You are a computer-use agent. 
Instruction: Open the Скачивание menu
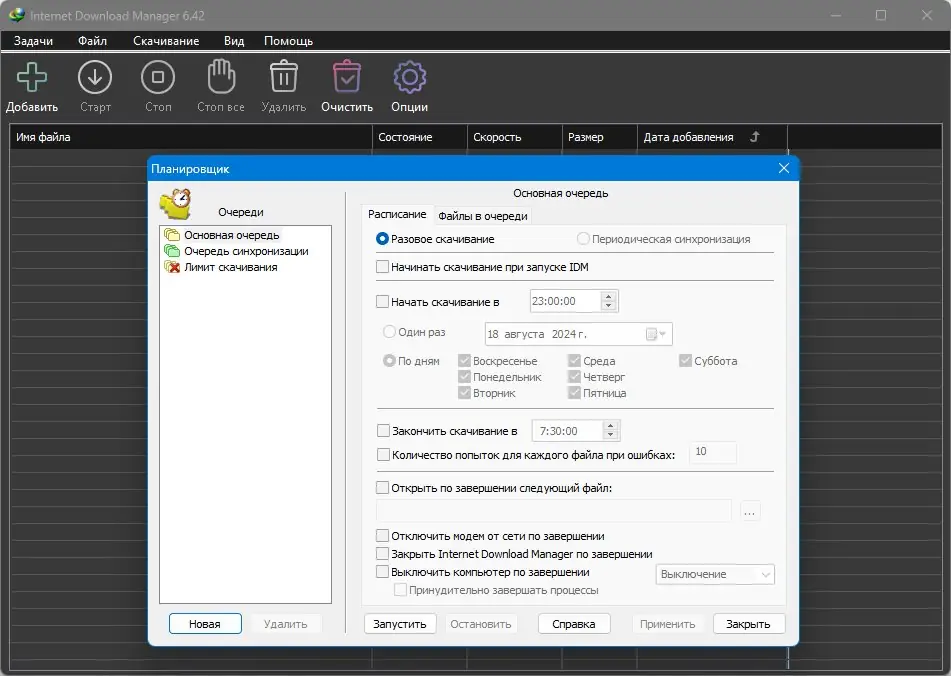click(x=166, y=41)
